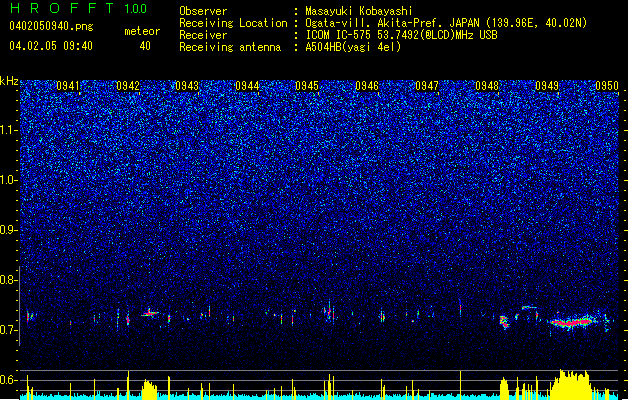The image size is (629, 400).
Task: Click the 1.0 kHz axis label
Action: click(x=9, y=180)
